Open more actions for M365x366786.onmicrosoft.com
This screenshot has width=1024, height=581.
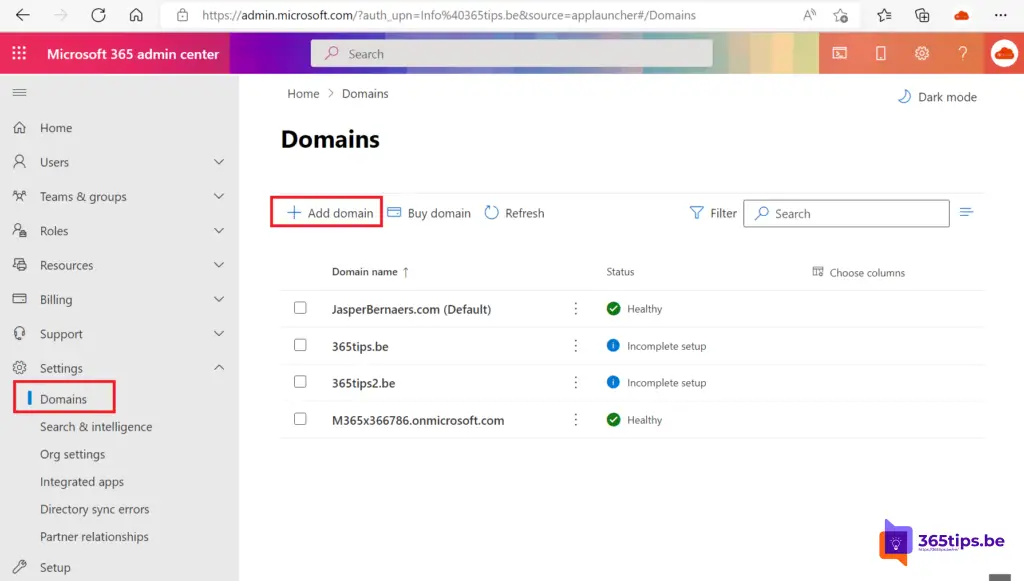575,420
